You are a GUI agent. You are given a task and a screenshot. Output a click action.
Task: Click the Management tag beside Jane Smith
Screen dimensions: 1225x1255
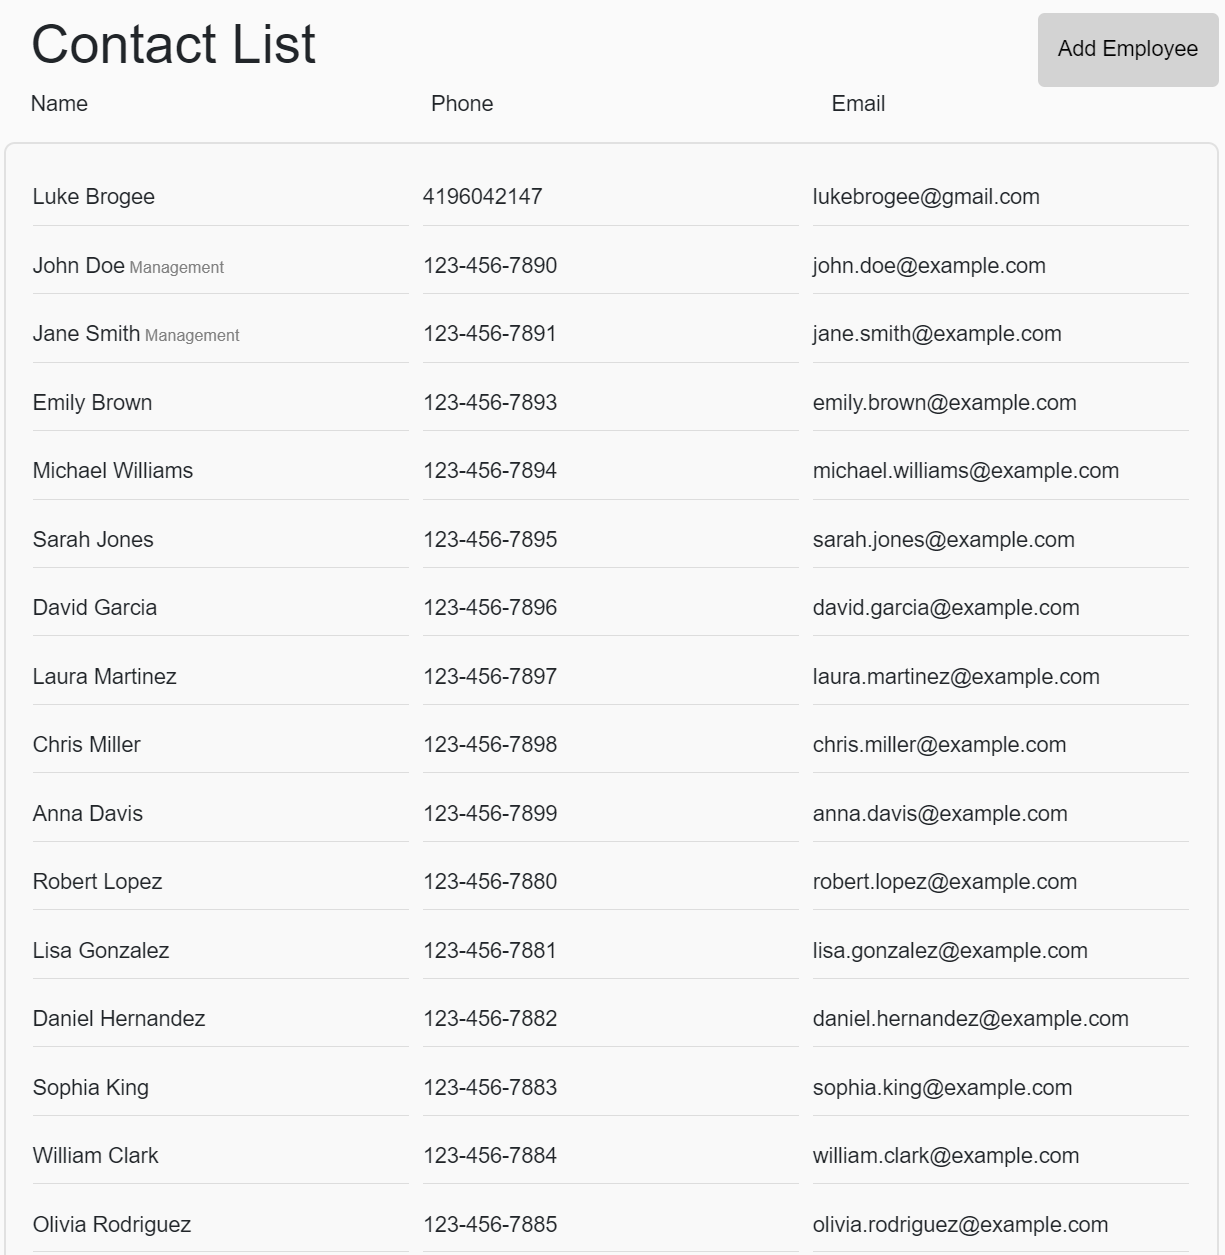click(x=192, y=336)
